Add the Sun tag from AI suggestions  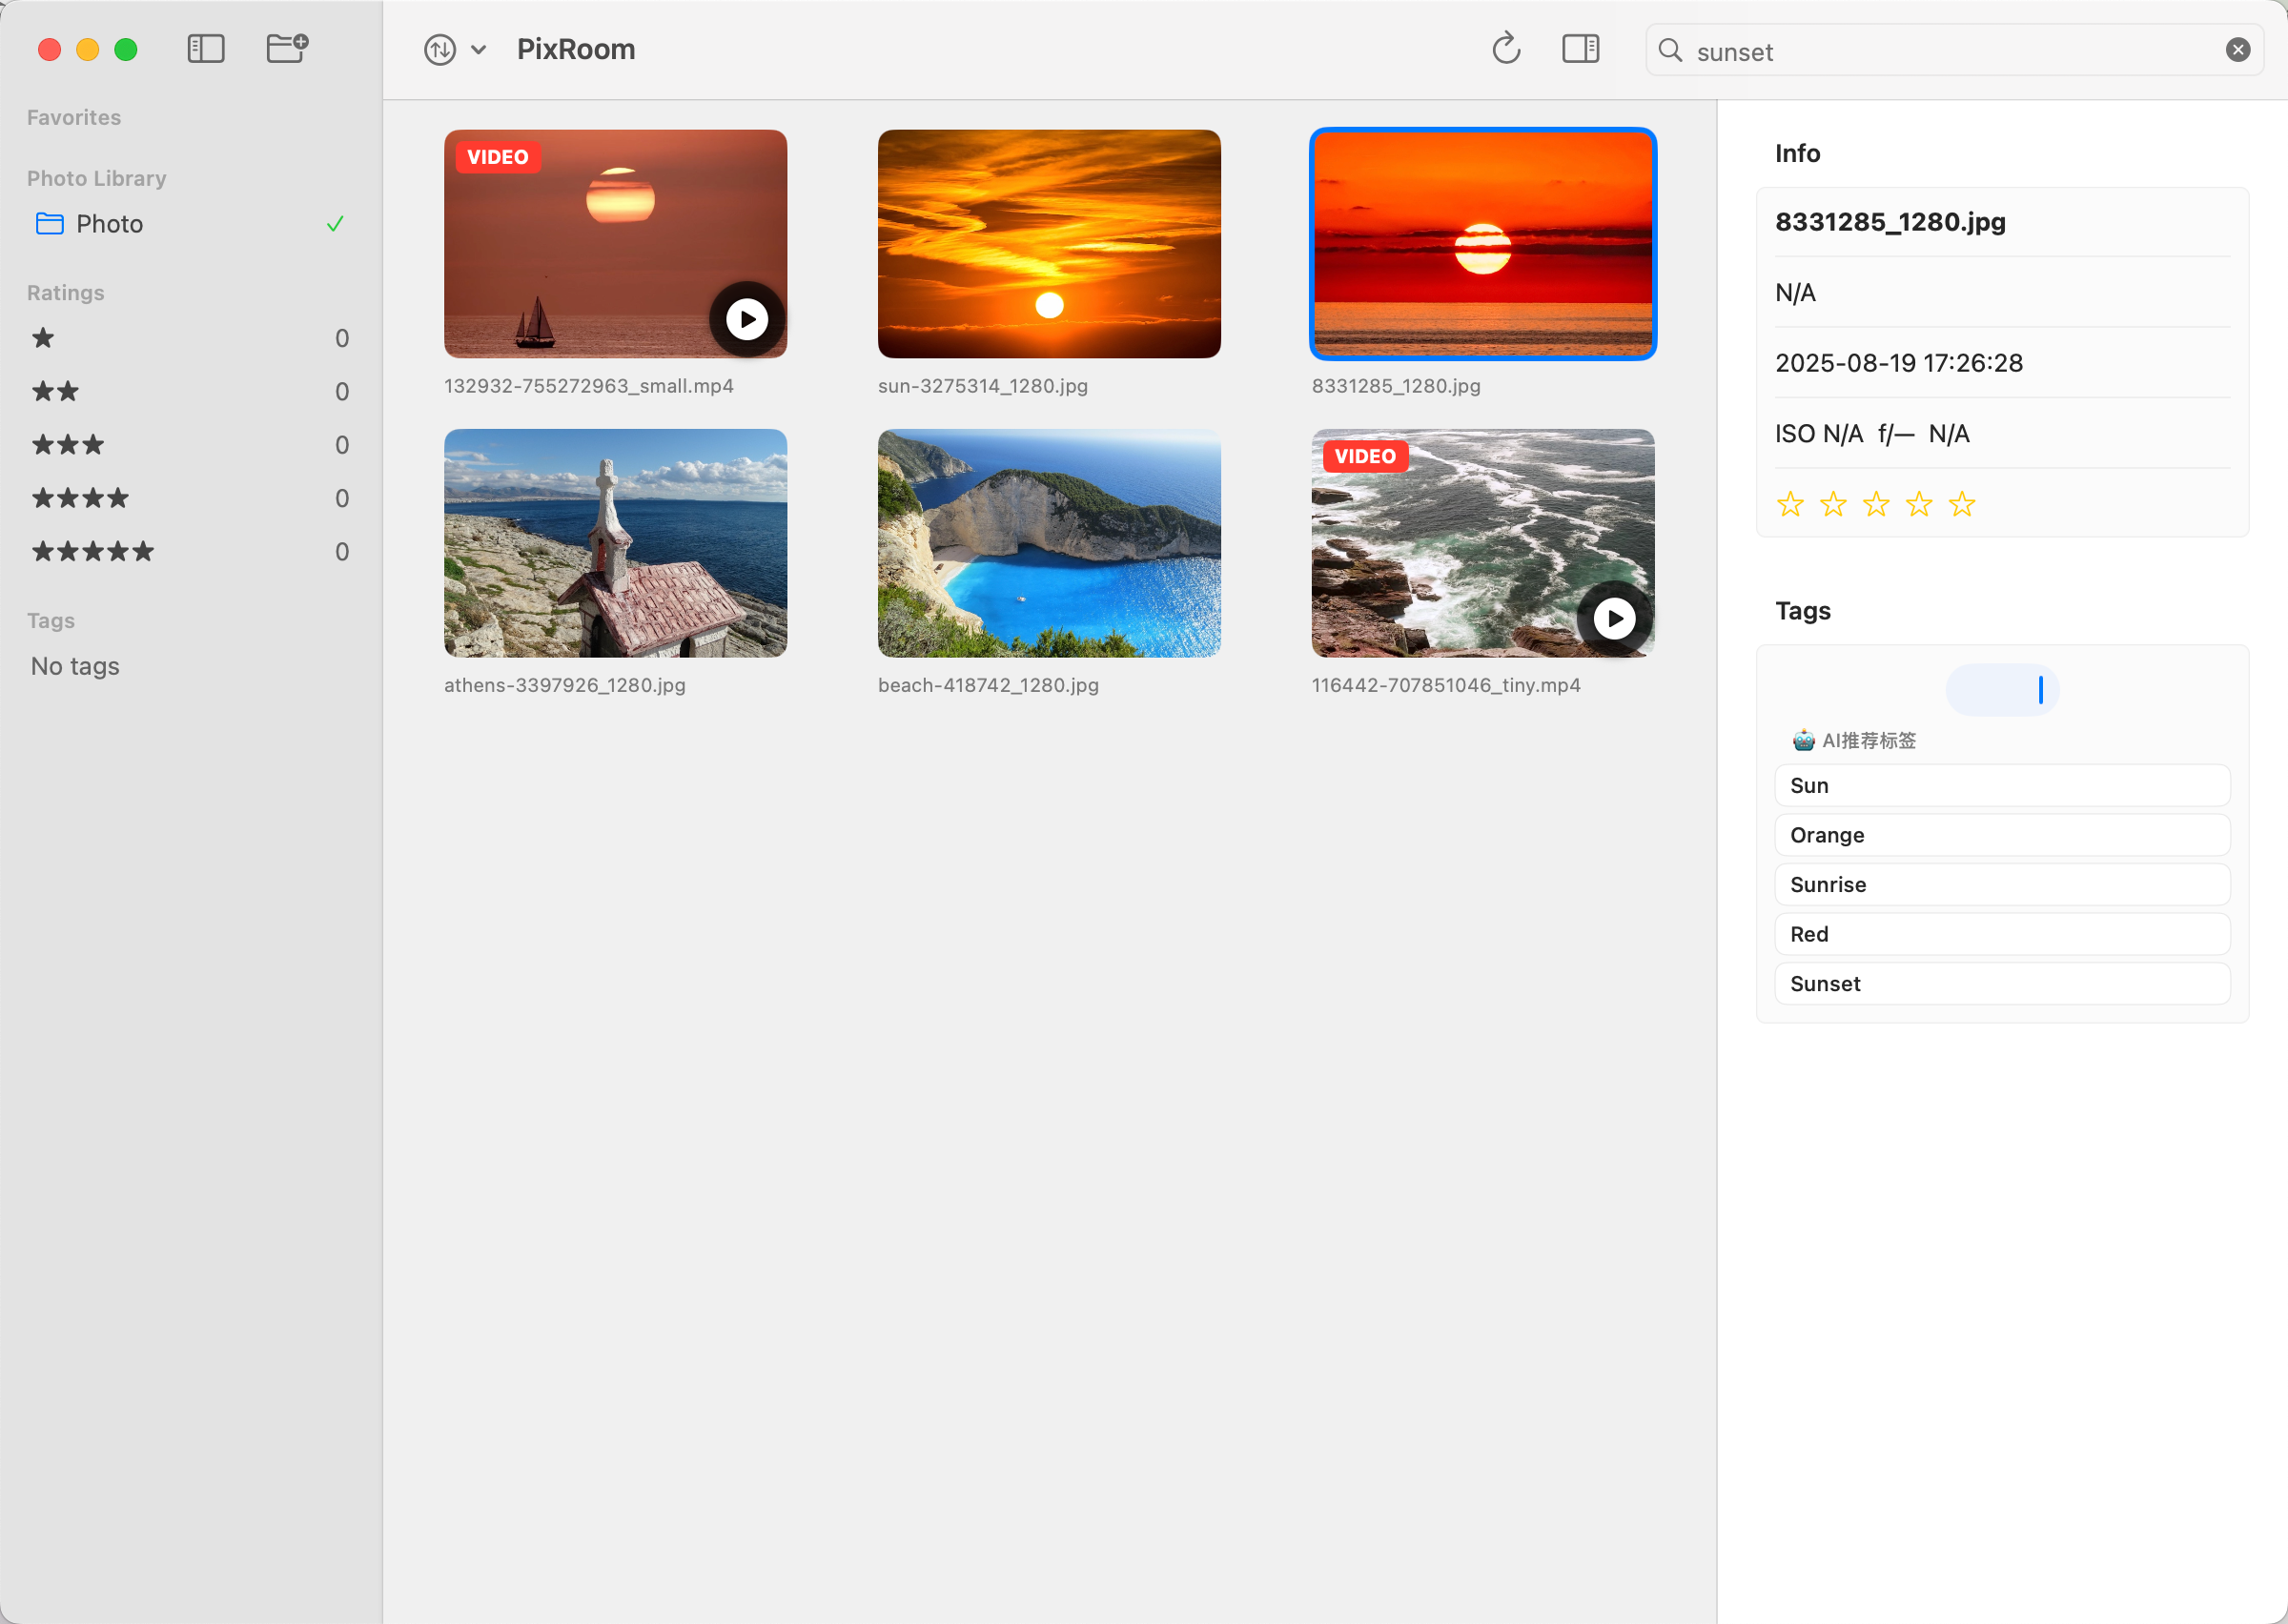[x=2001, y=785]
